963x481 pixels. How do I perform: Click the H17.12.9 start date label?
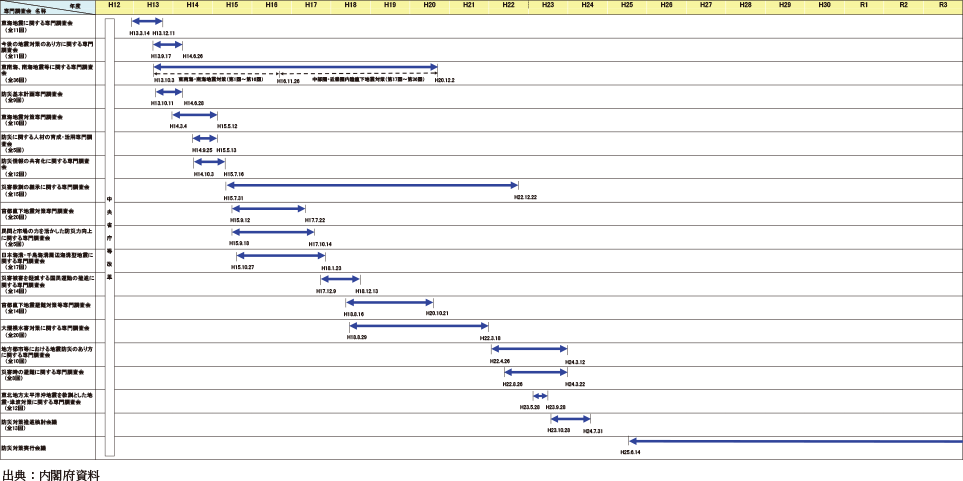coord(326,291)
